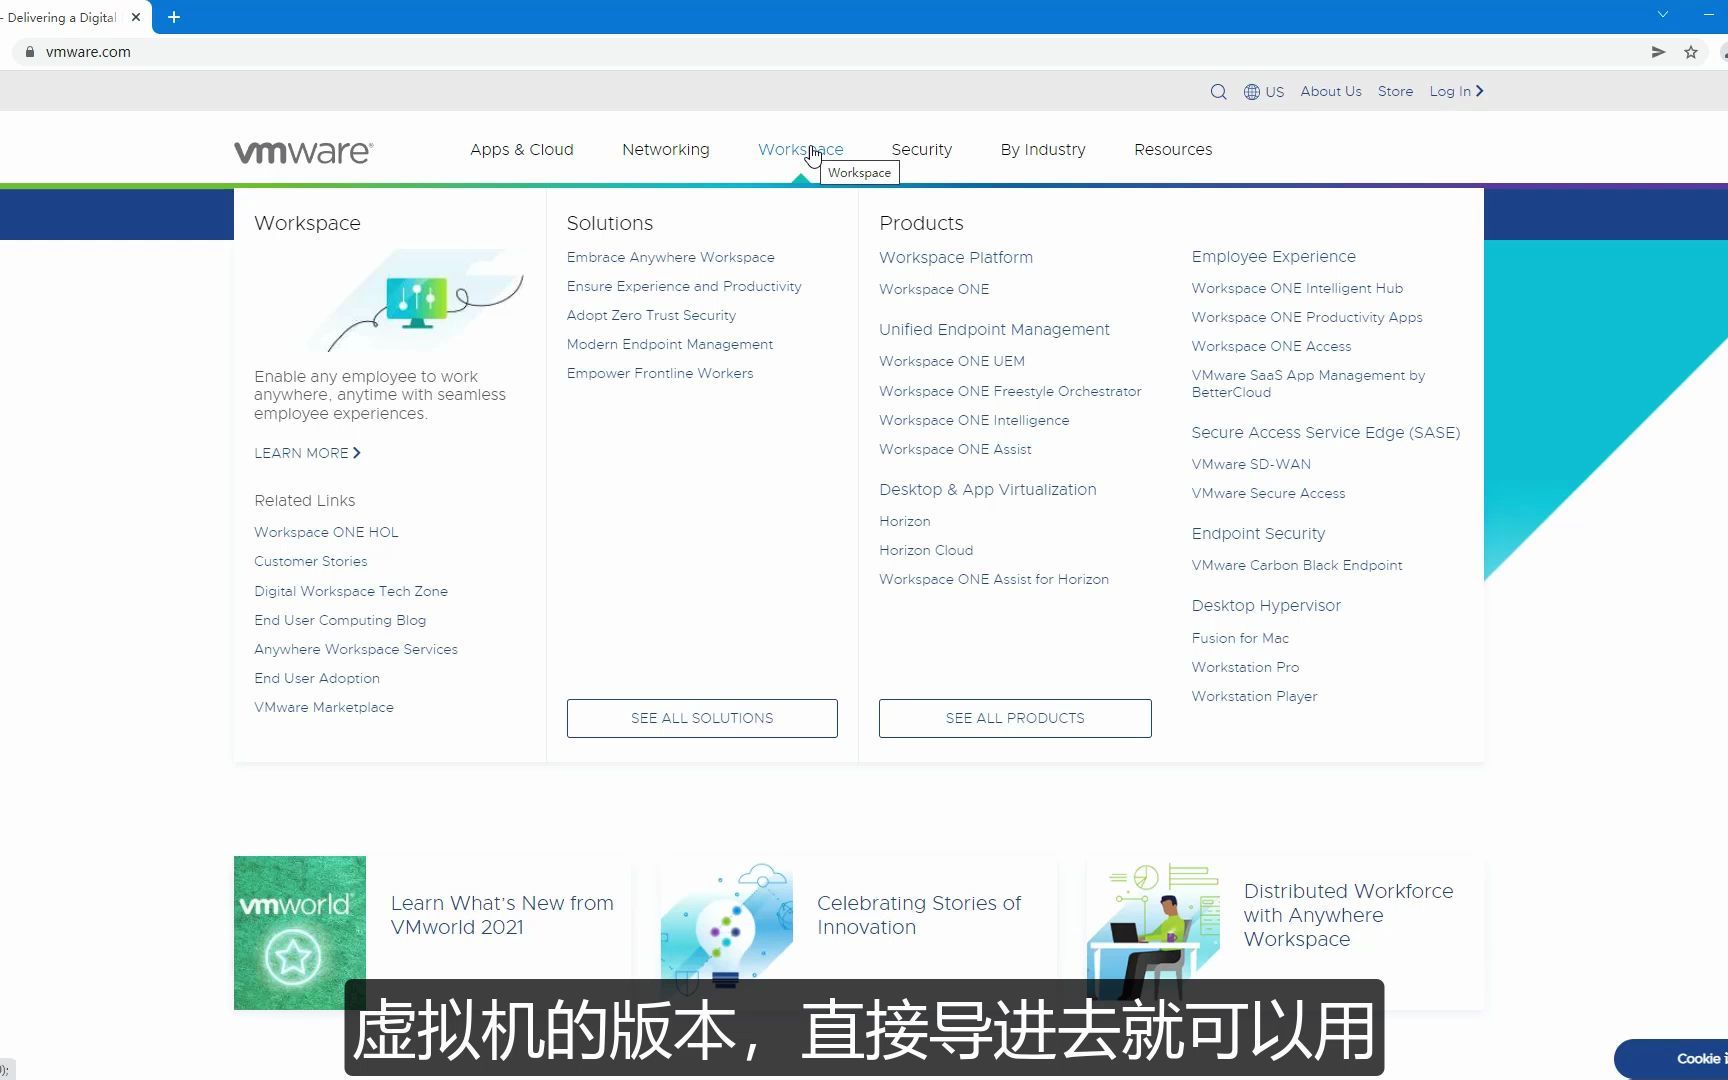Open VMware Carbon Black Endpoint
Viewport: 1728px width, 1080px height.
[x=1297, y=565]
